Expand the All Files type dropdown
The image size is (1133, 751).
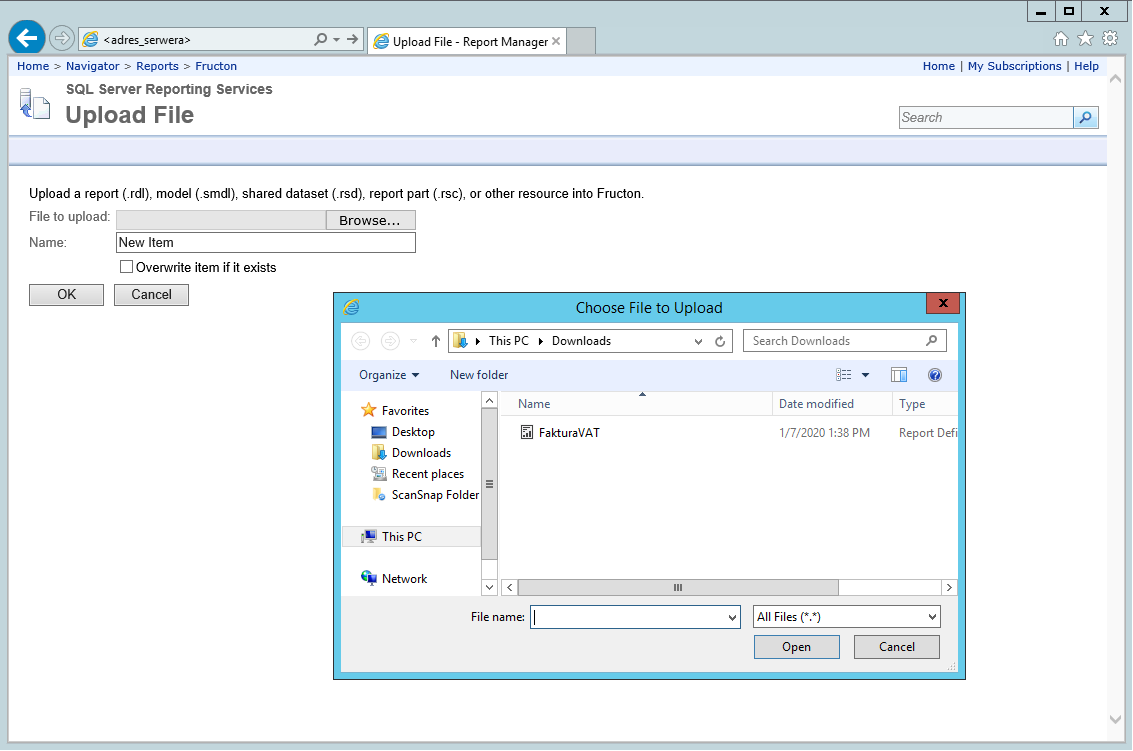click(846, 617)
